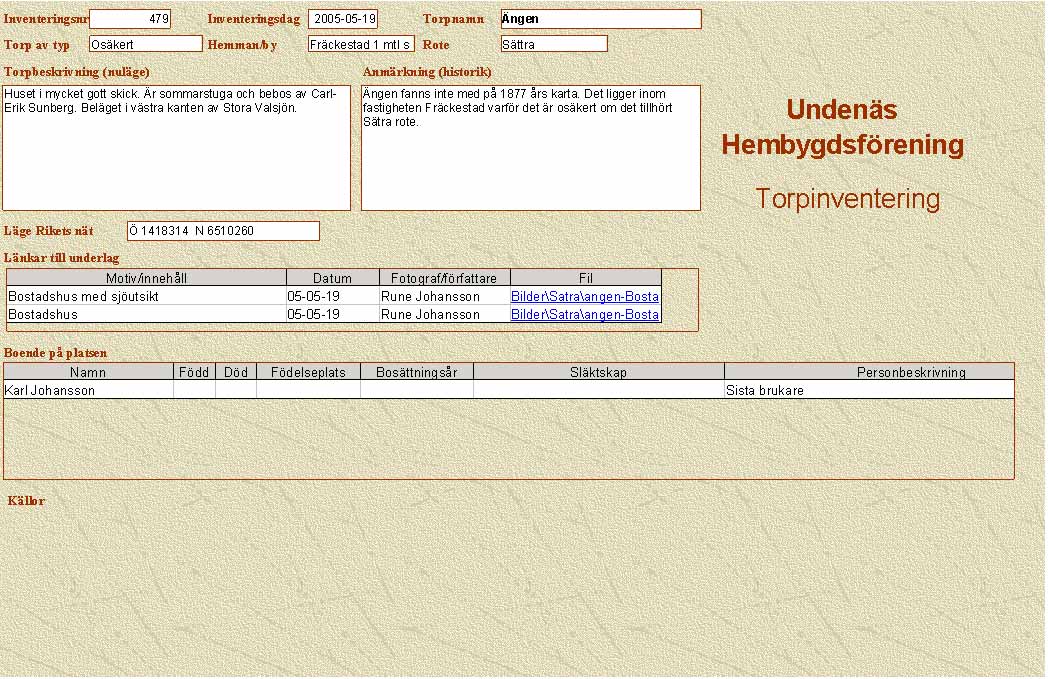The image size is (1048, 679).
Task: Click the Fil column header
Action: point(586,278)
